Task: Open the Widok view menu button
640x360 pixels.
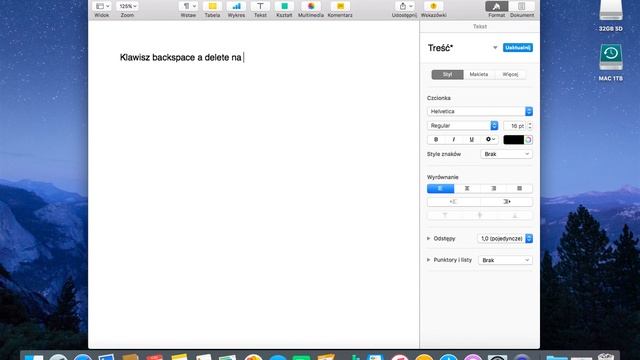Action: (x=102, y=6)
